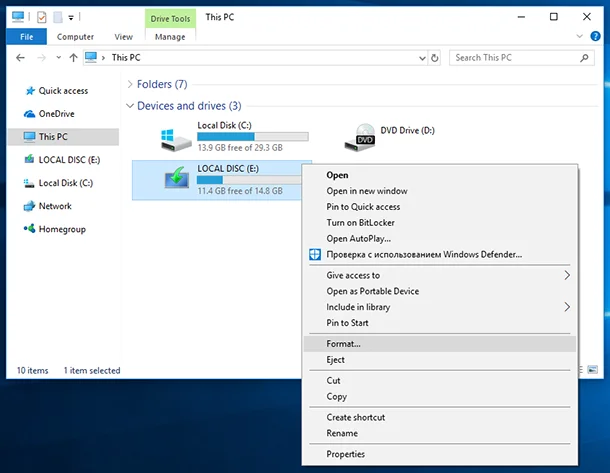Go up one level with the Up arrow
Viewport: 610px width, 473px height.
coord(74,58)
